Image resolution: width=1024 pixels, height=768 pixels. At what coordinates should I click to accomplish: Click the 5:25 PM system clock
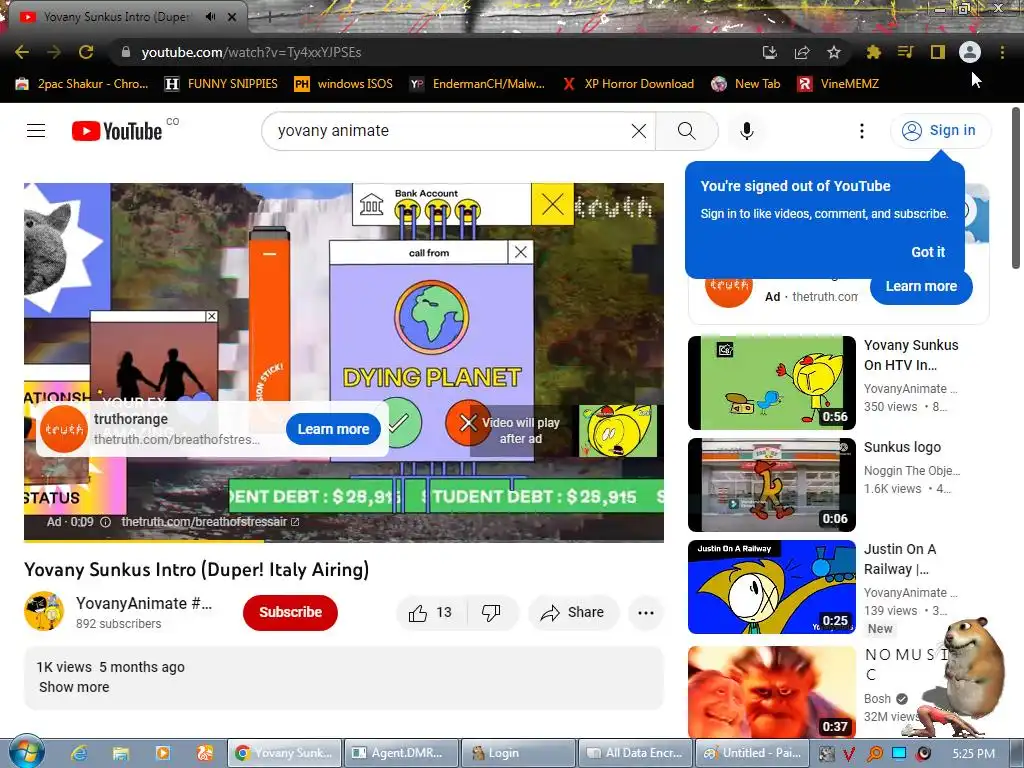click(x=974, y=753)
